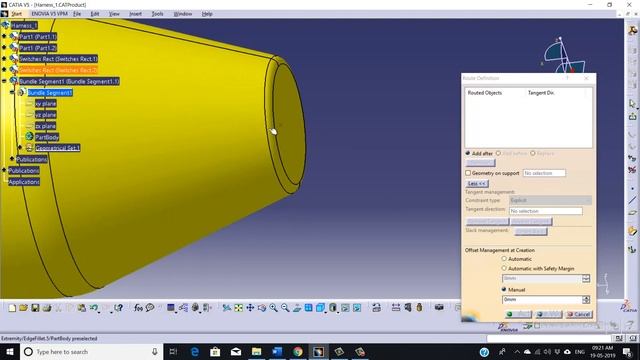This screenshot has height=360, width=640.
Task: Open Chrome from the taskbar
Action: pyautogui.click(x=298, y=352)
